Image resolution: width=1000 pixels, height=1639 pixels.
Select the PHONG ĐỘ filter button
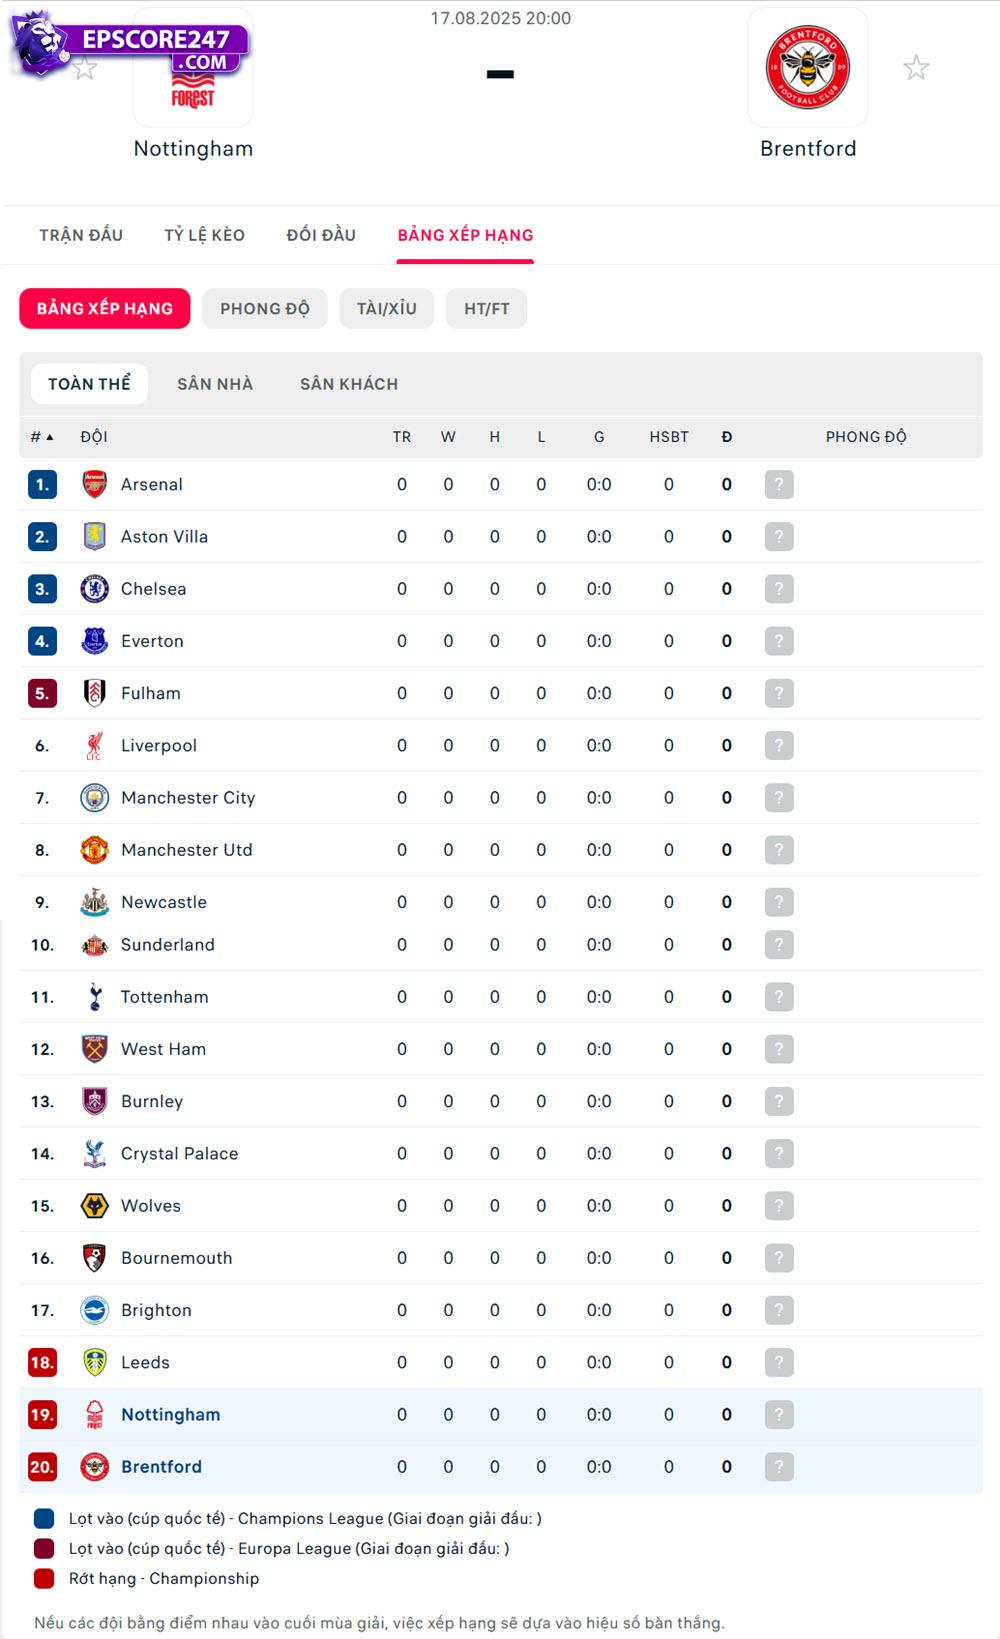265,309
